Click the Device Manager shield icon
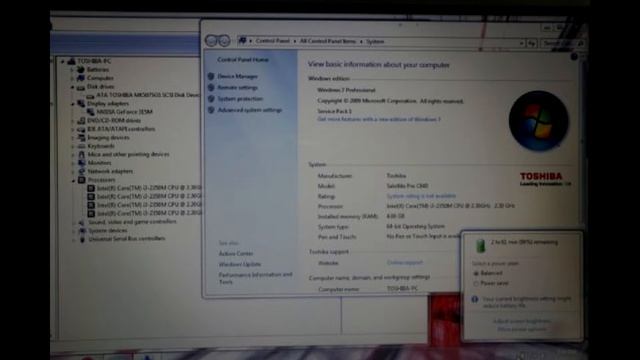The height and width of the screenshot is (360, 640). [x=211, y=76]
